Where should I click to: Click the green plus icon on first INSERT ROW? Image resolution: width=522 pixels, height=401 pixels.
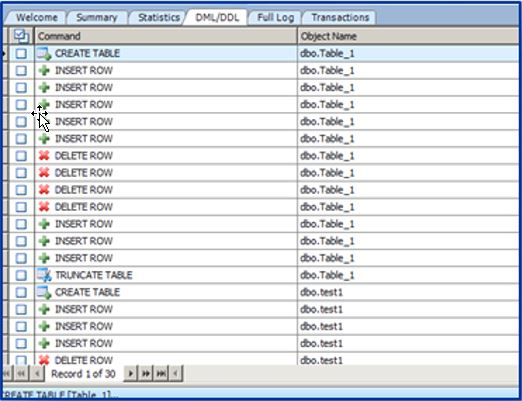click(x=44, y=70)
